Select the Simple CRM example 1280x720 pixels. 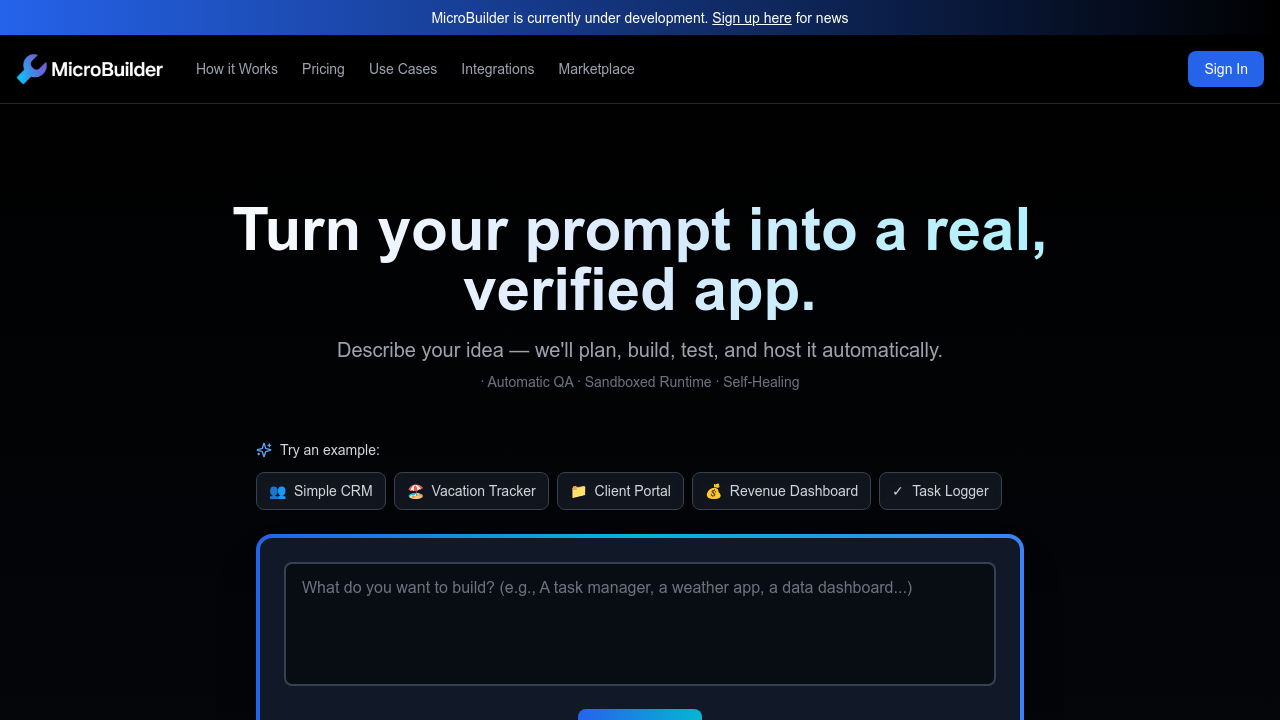[321, 491]
